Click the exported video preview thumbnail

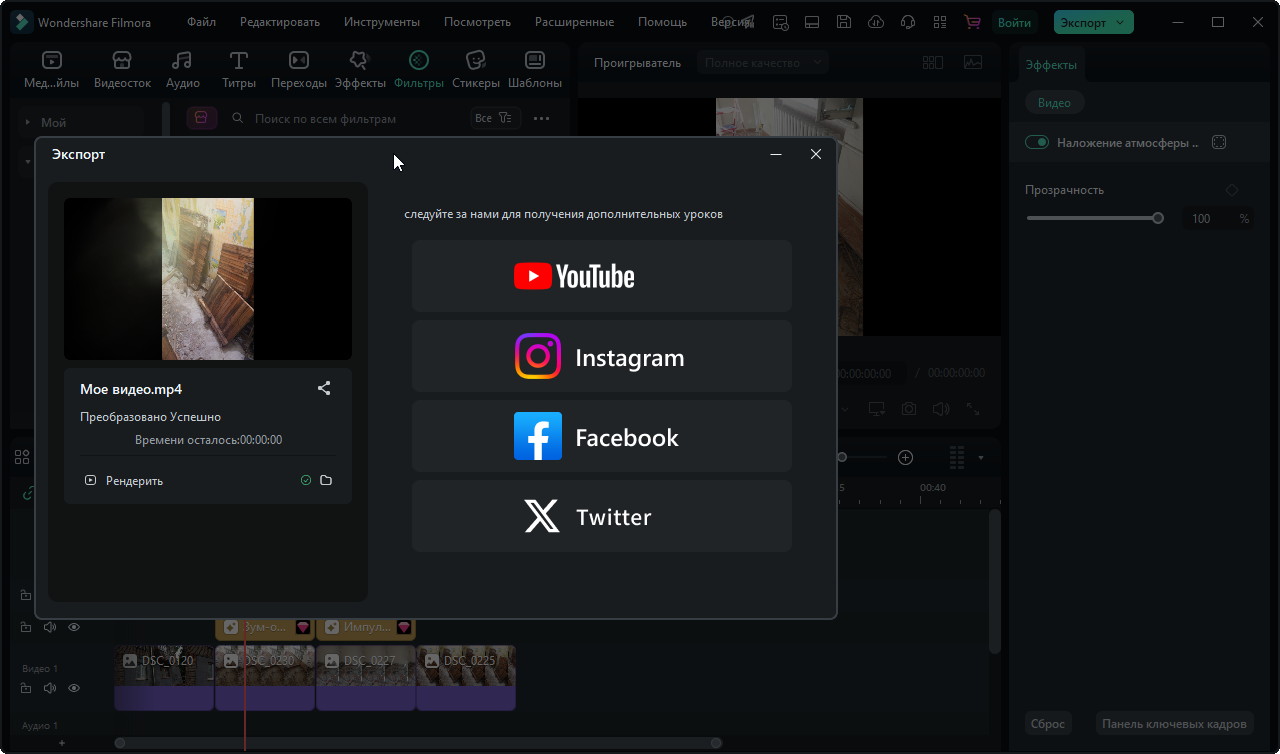coord(208,278)
